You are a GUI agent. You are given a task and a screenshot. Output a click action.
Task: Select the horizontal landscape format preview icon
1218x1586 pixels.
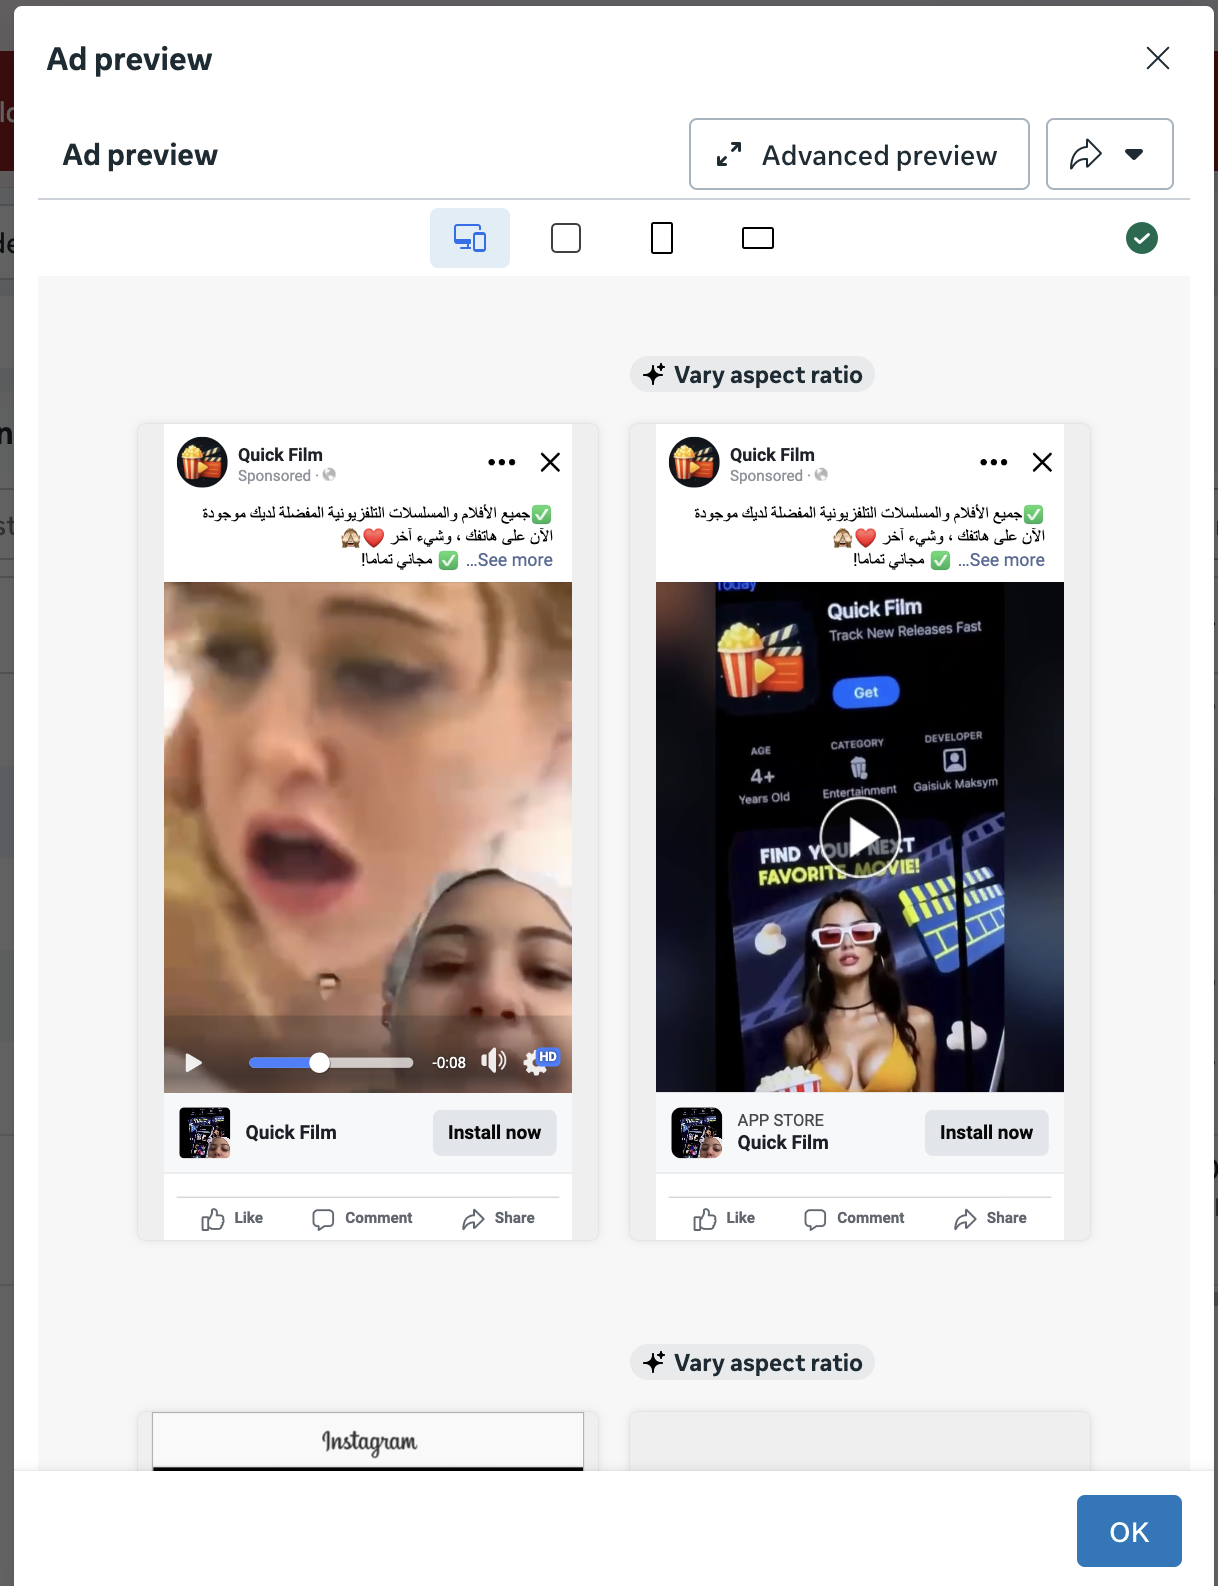pos(758,238)
